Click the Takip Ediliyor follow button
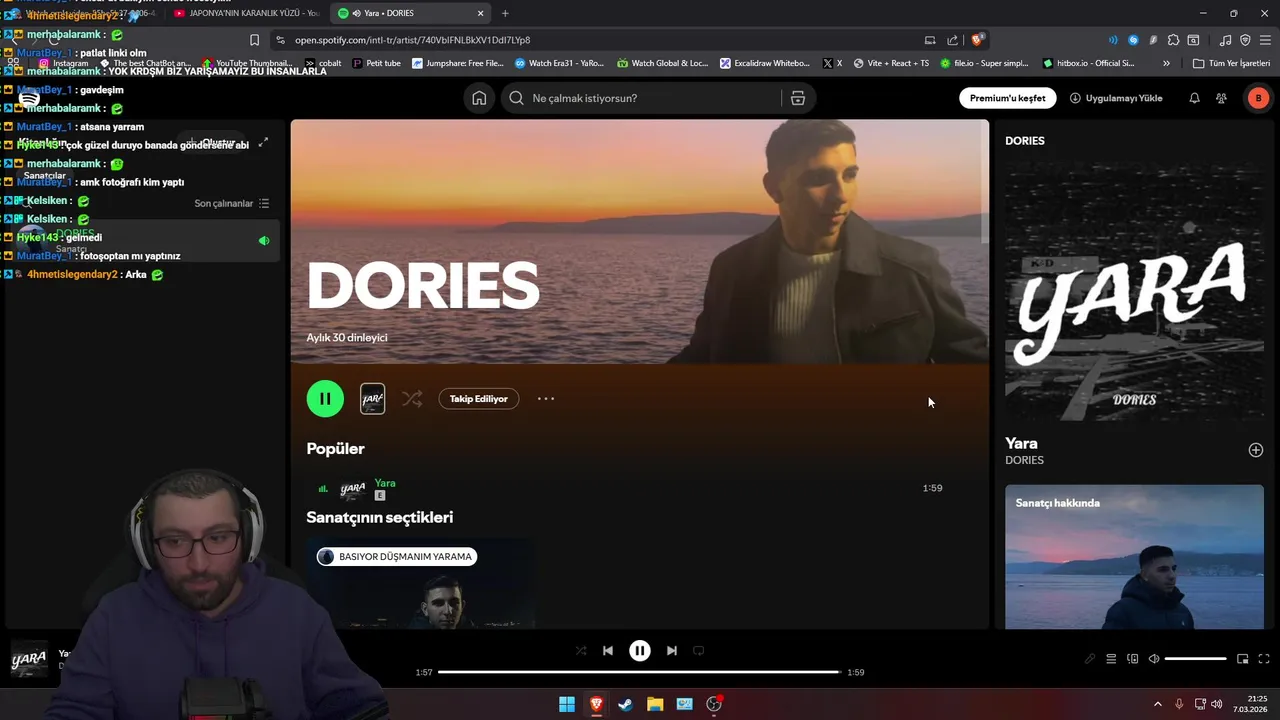This screenshot has height=720, width=1280. coord(478,398)
